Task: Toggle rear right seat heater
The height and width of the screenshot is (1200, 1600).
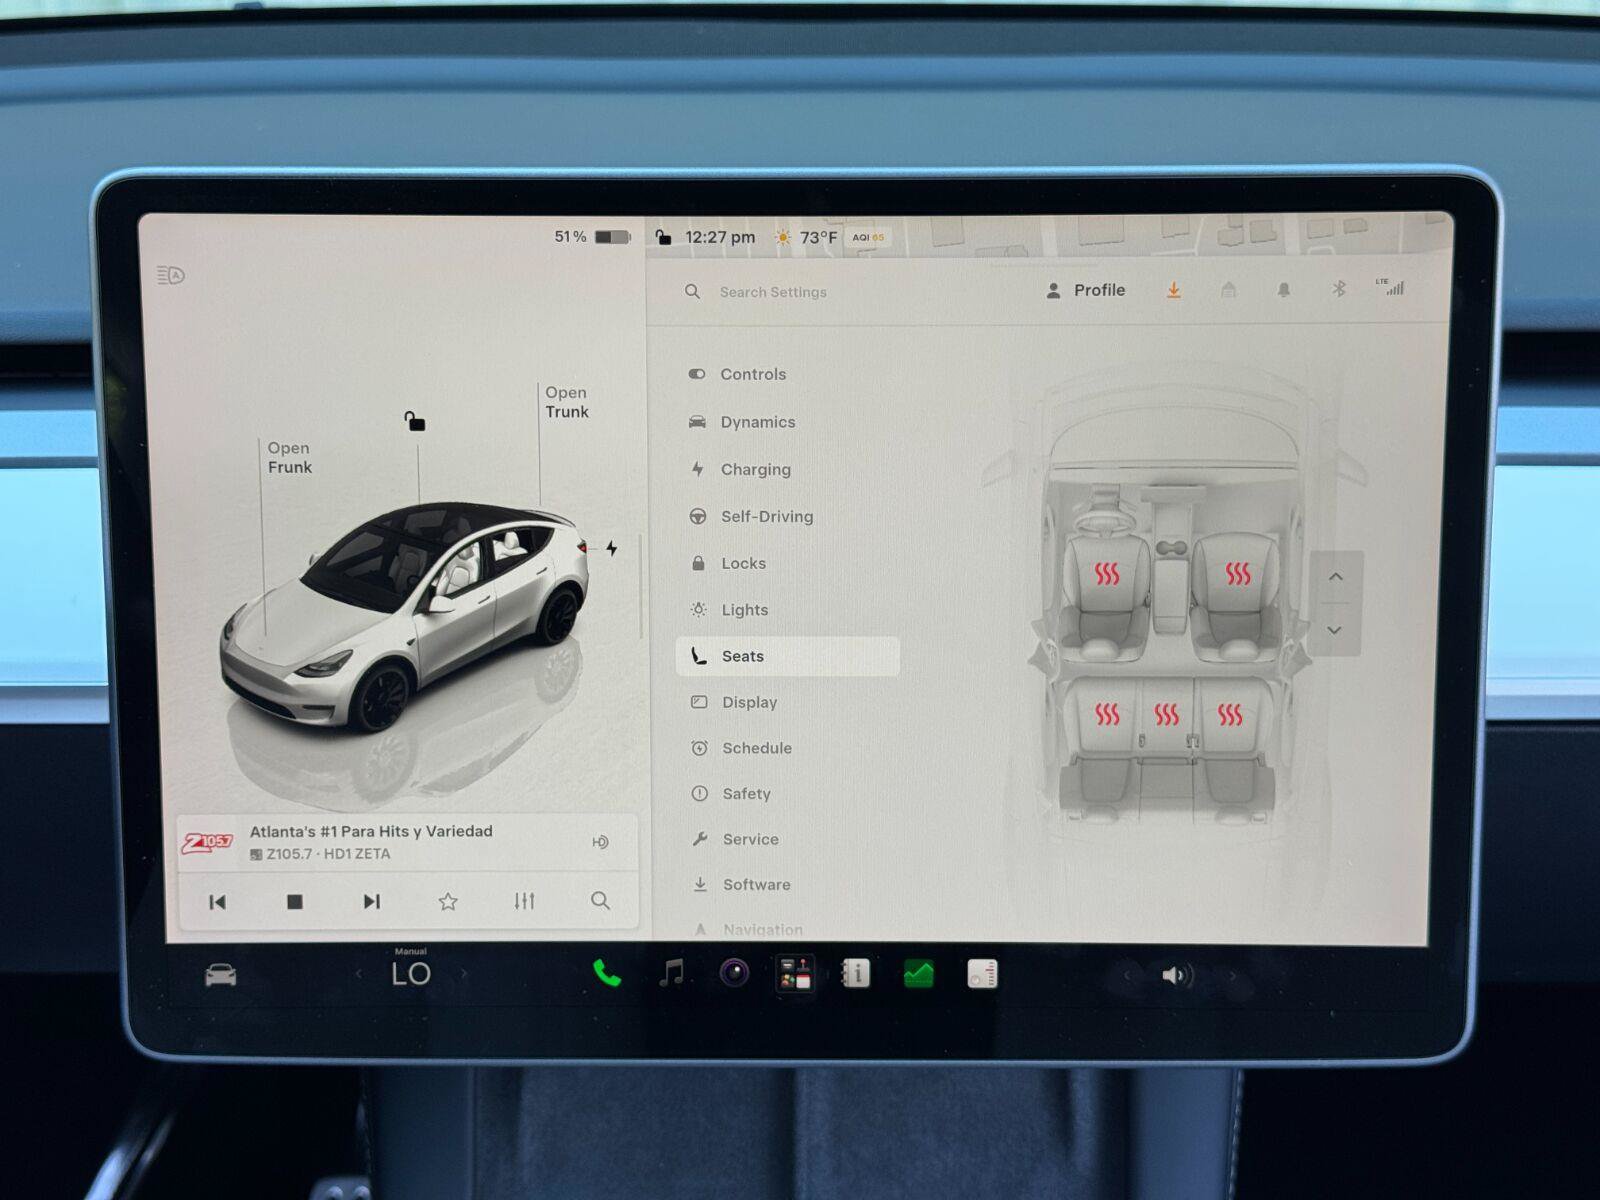Action: 1230,714
